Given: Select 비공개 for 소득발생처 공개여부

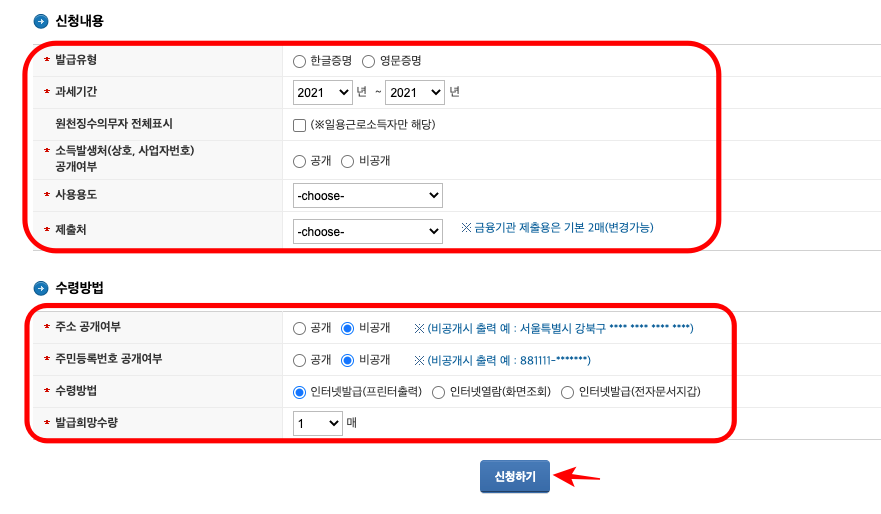Looking at the screenshot, I should coord(348,162).
